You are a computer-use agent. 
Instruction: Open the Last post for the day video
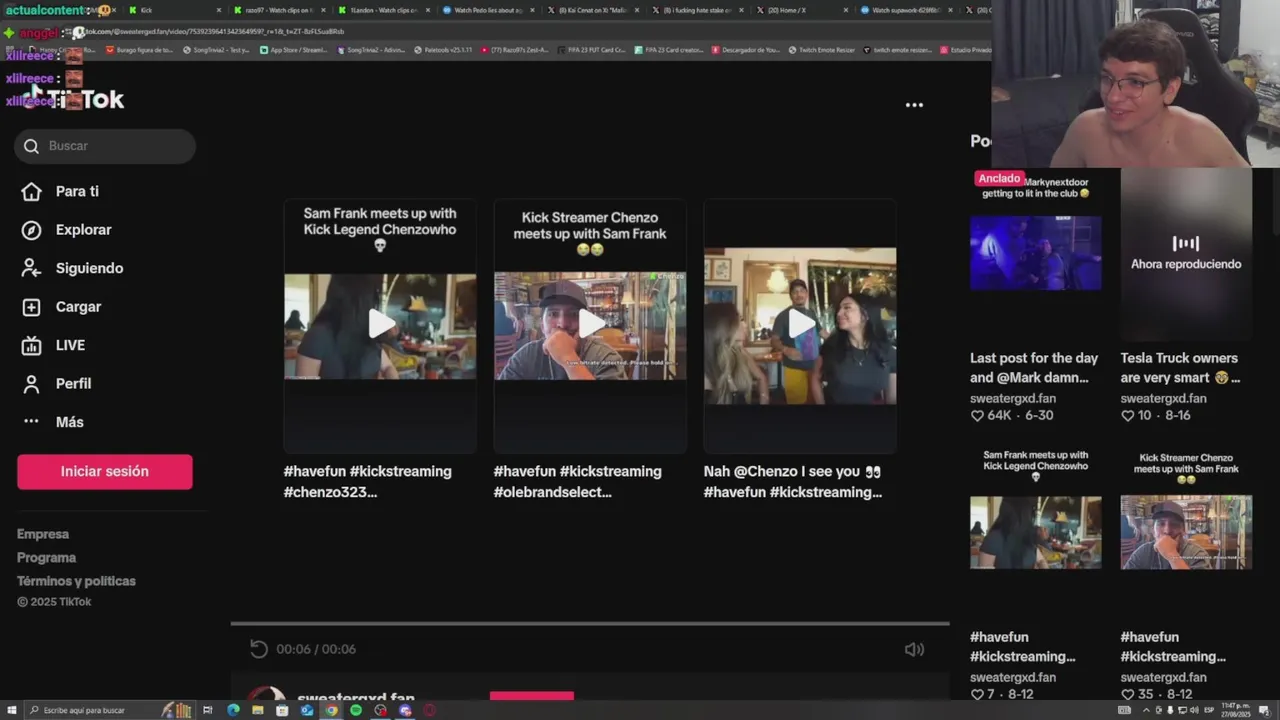click(x=1034, y=368)
